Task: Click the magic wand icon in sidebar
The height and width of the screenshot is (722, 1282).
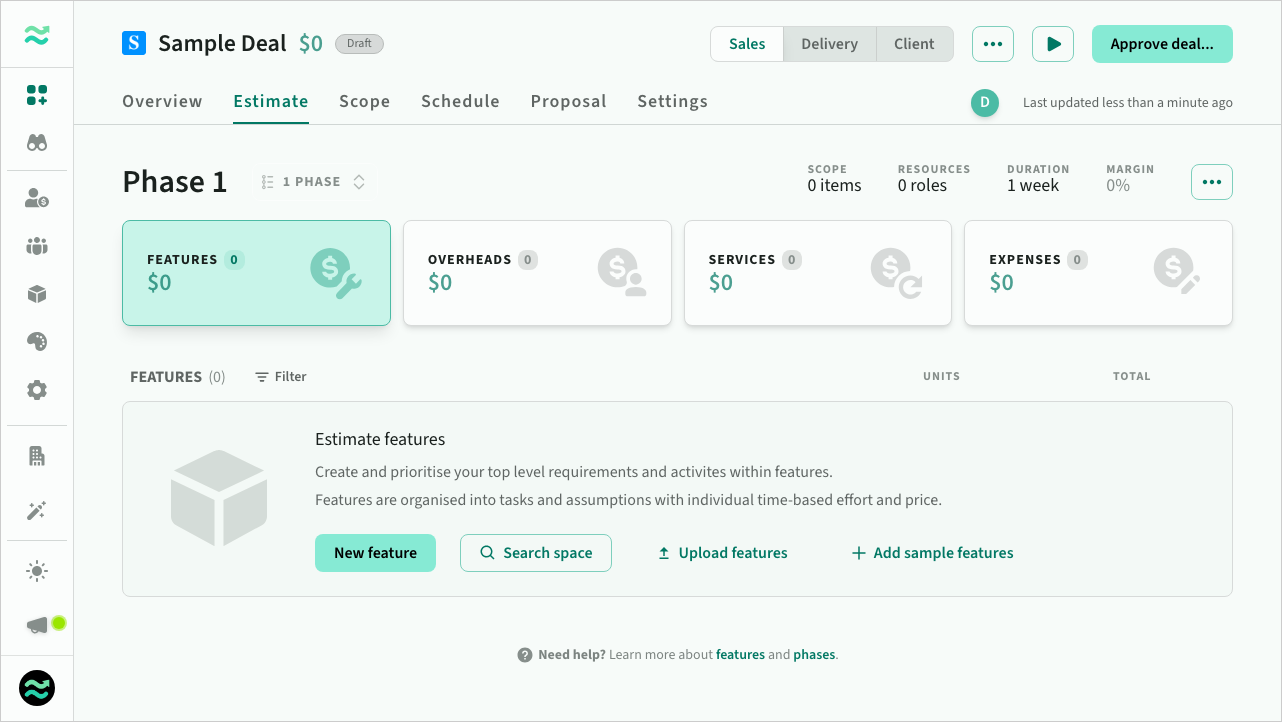Action: [x=37, y=511]
